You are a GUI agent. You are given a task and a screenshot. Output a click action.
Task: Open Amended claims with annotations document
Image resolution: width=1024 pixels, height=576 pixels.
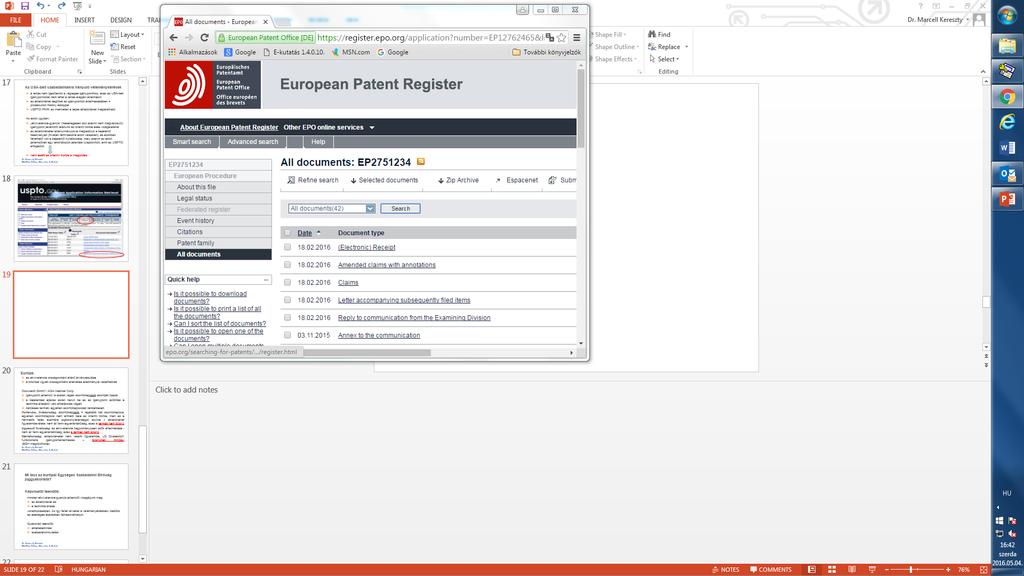click(387, 265)
